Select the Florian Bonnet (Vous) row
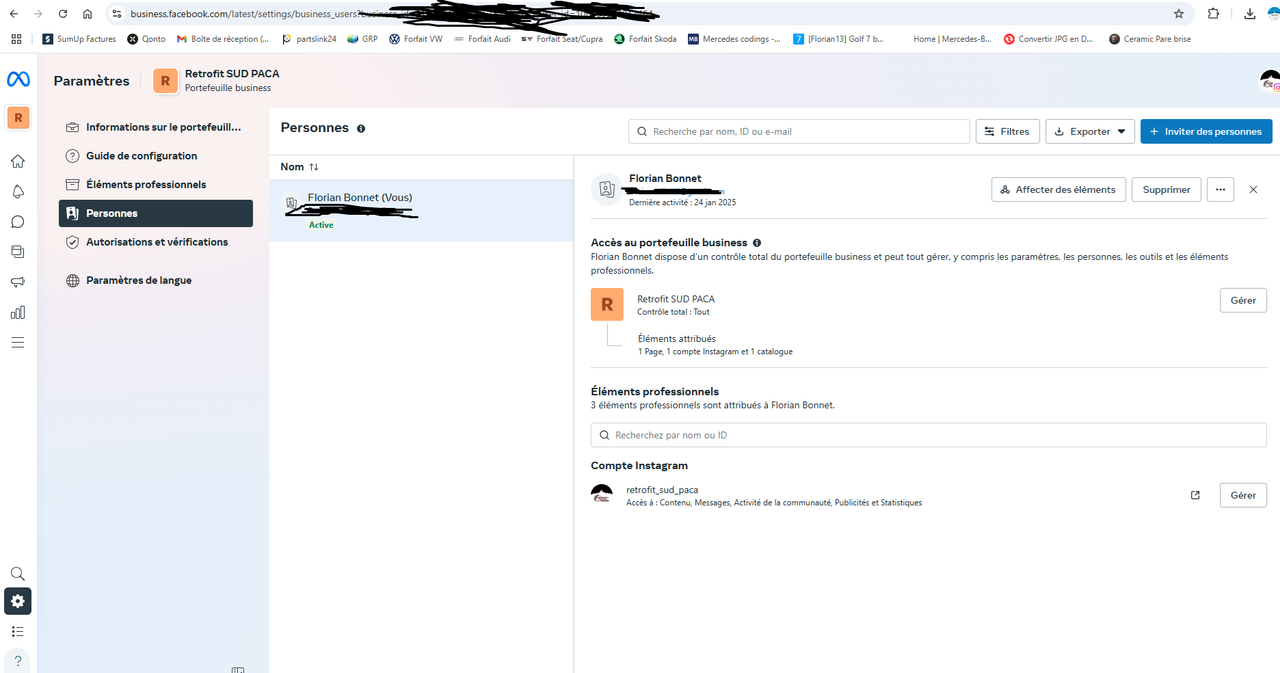The width and height of the screenshot is (1280, 673). tap(421, 210)
